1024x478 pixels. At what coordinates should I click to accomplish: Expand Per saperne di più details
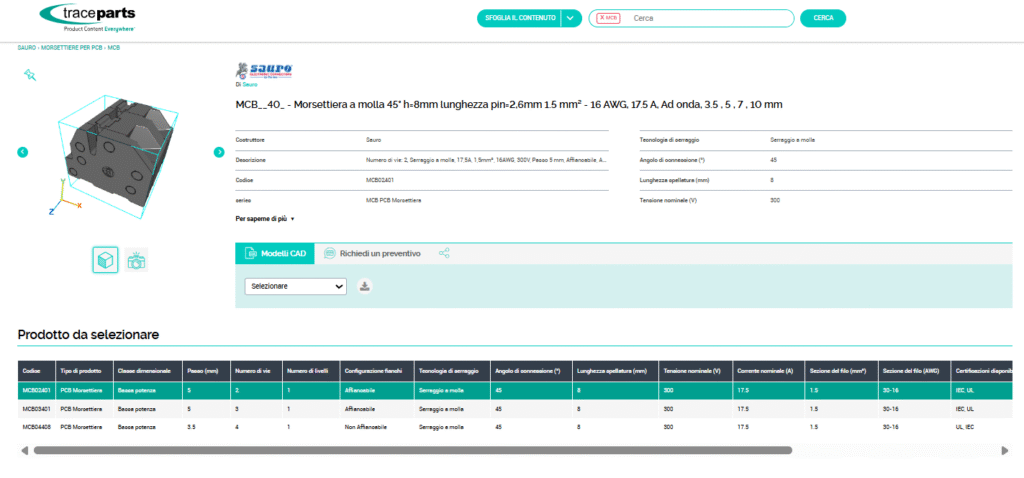tap(265, 218)
